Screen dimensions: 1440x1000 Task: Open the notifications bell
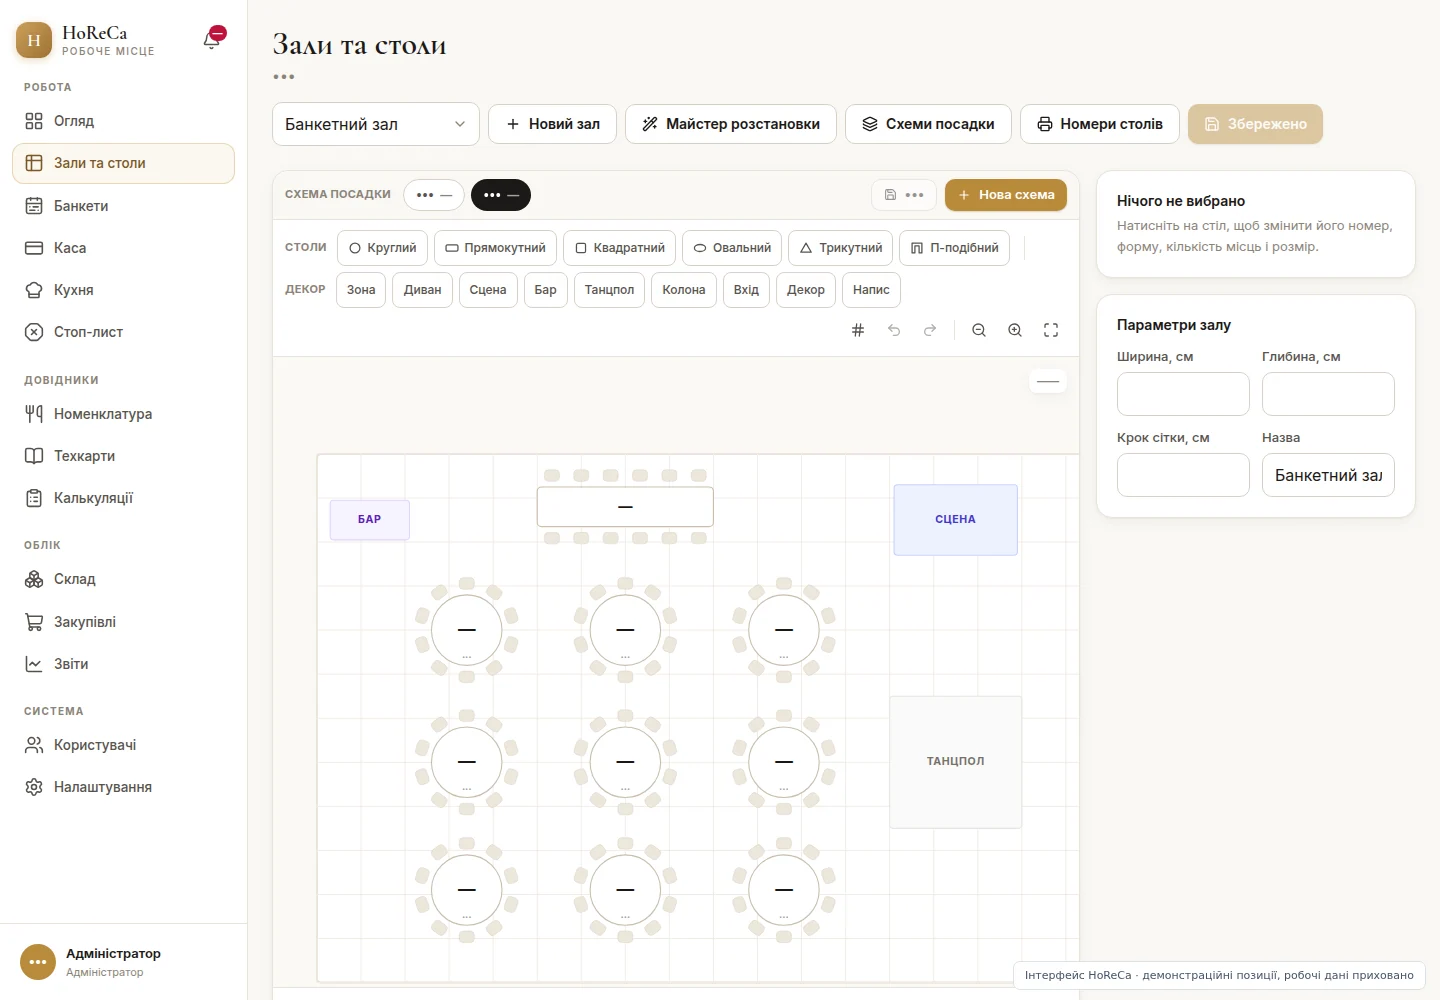212,40
